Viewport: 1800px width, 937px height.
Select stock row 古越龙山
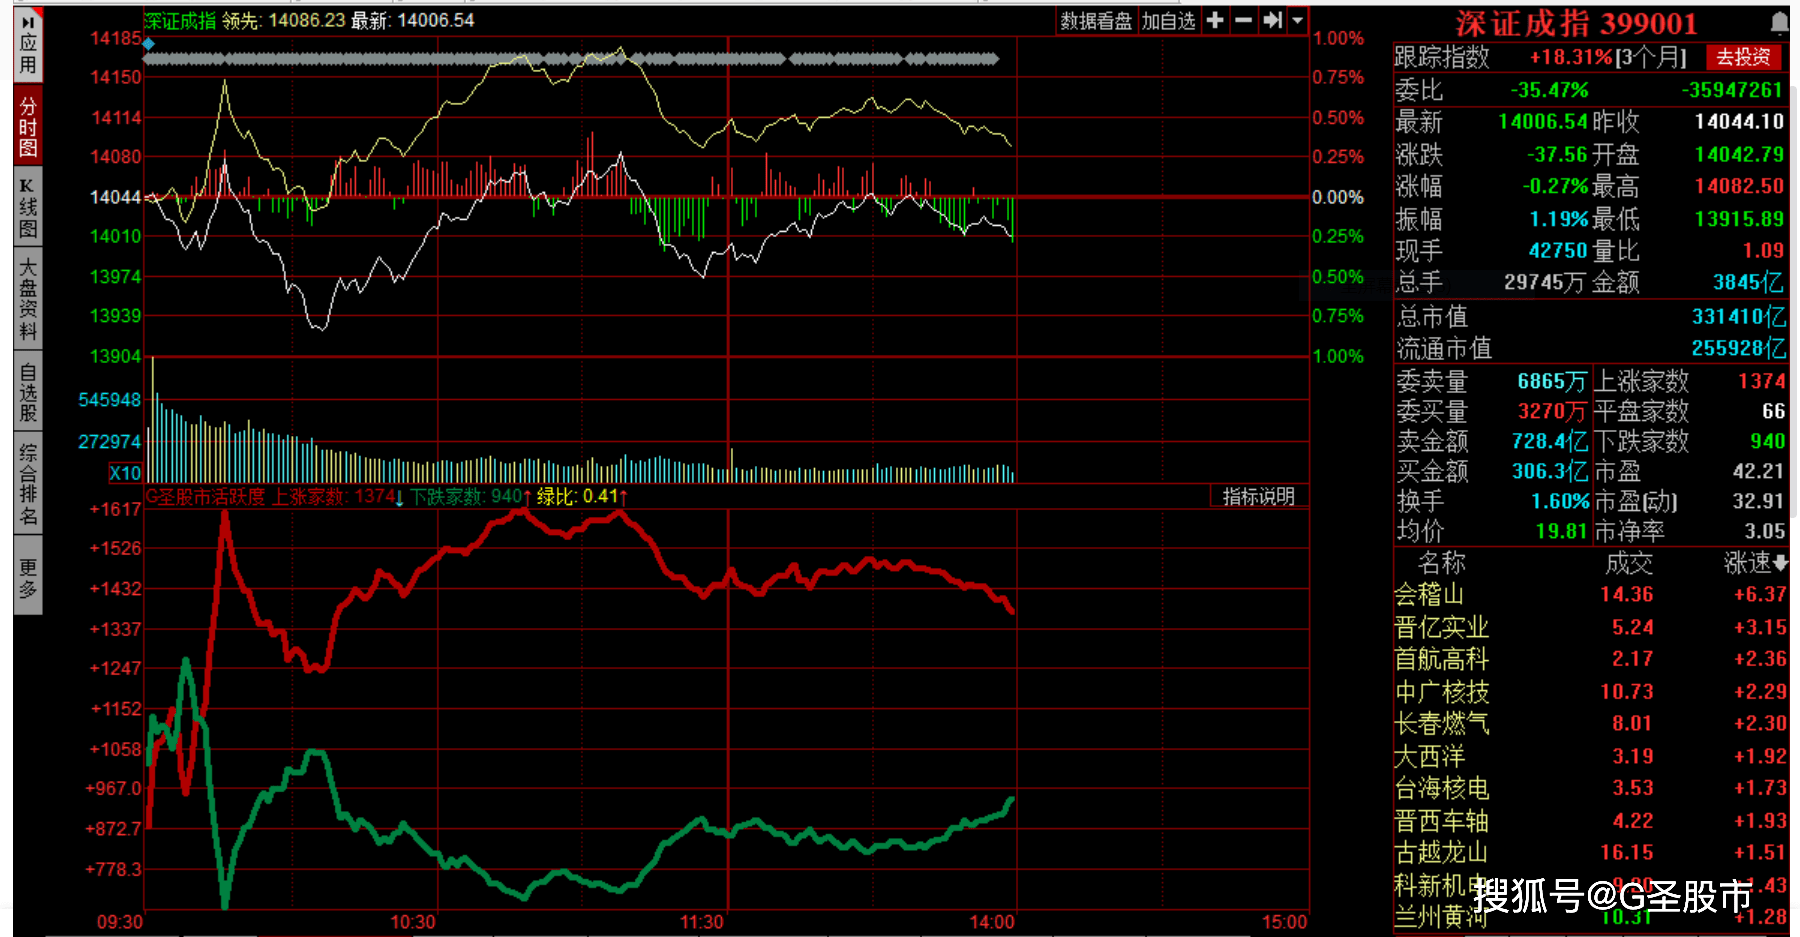[x=1590, y=852]
